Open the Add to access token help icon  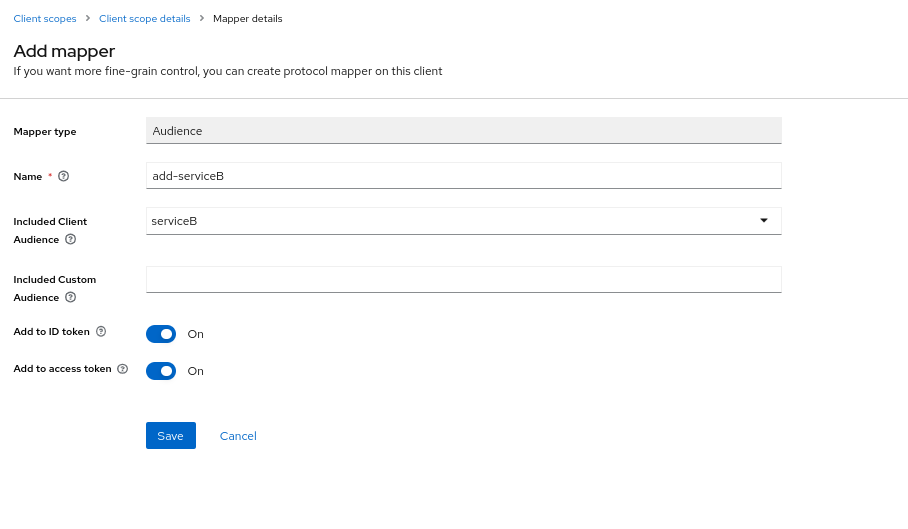point(123,369)
